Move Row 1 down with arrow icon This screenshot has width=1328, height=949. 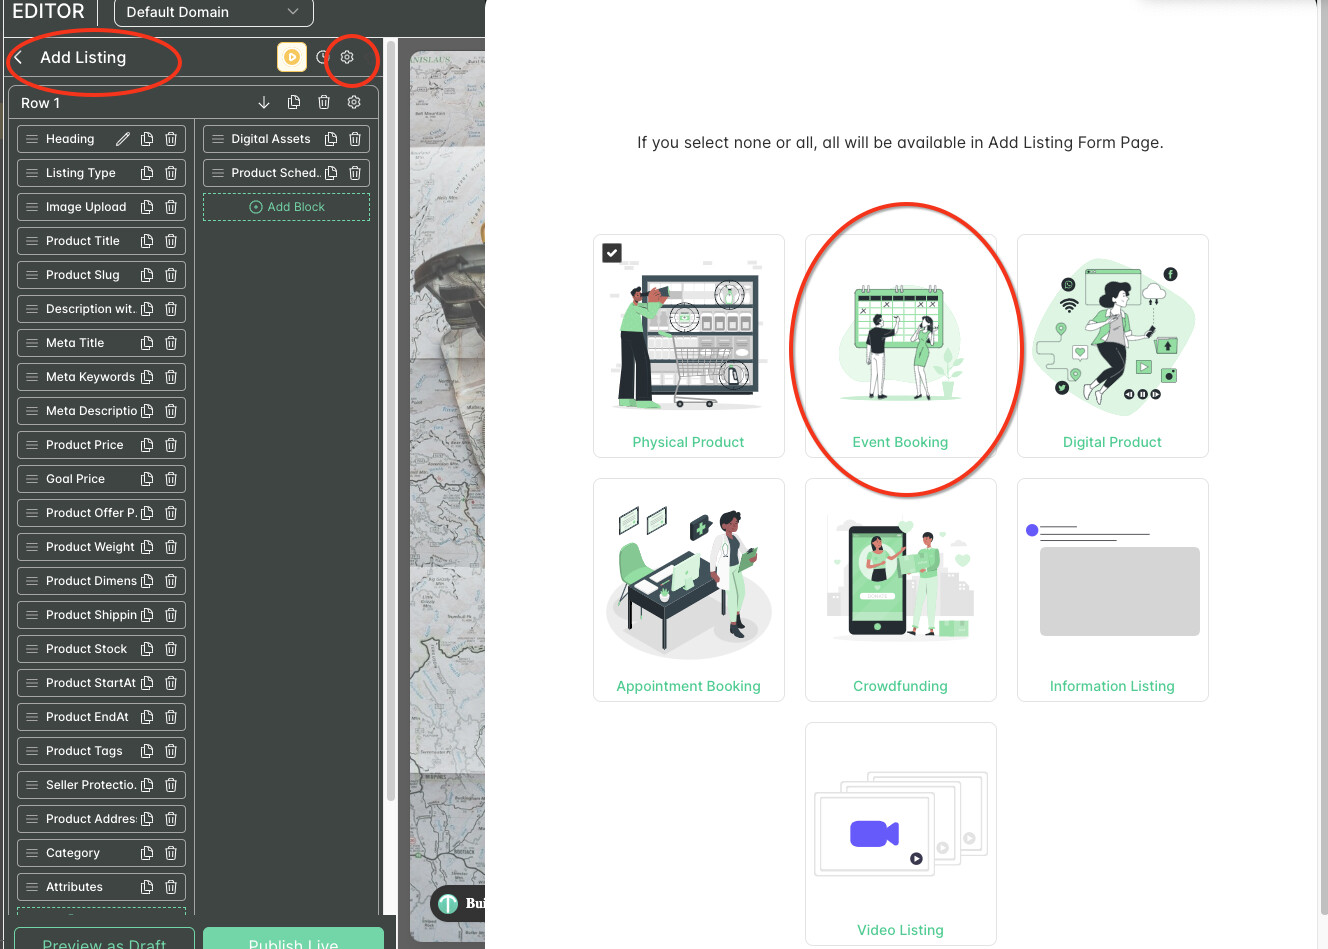[264, 103]
